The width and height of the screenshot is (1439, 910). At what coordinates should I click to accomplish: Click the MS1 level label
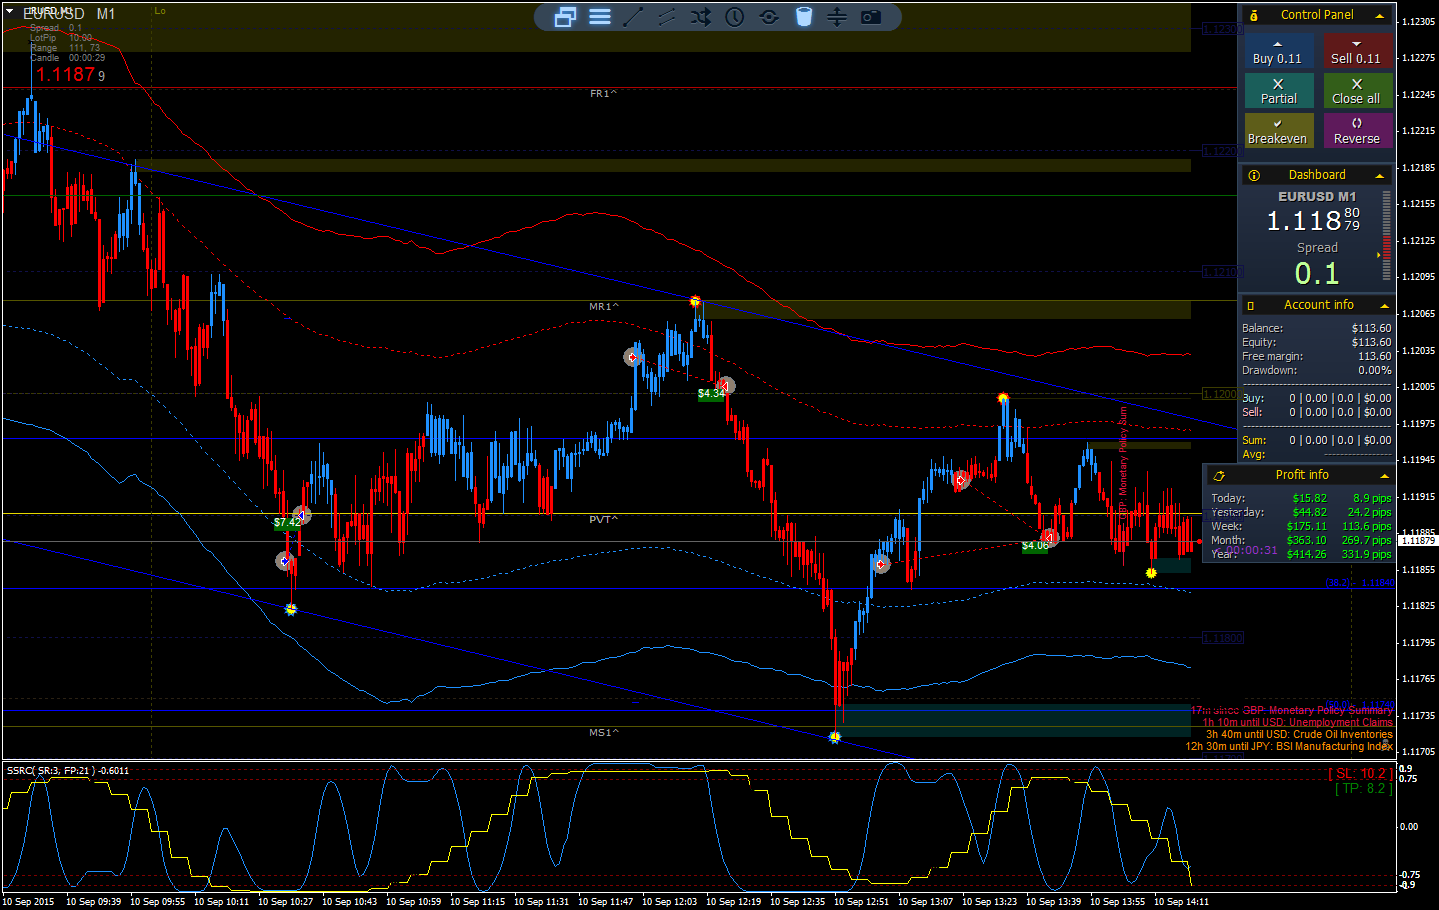(x=603, y=733)
